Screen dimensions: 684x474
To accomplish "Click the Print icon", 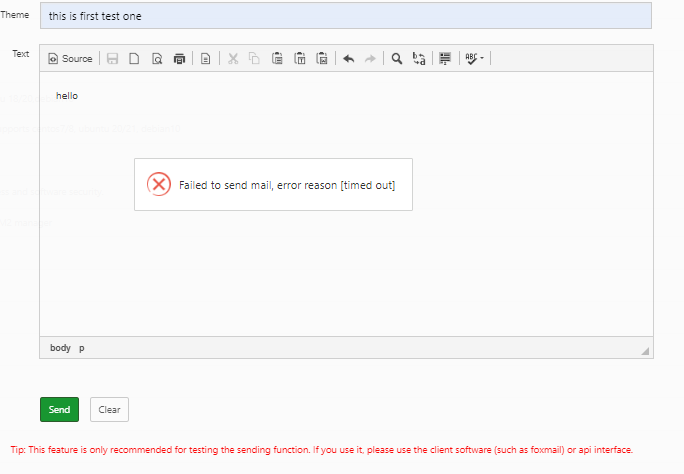I will tap(179, 58).
